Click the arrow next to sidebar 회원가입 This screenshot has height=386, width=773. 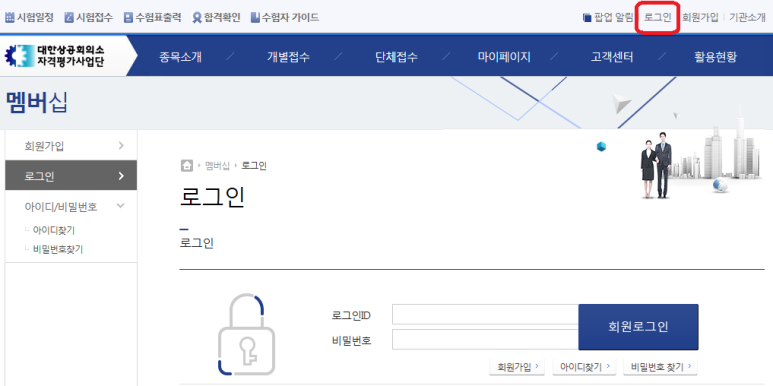click(121, 145)
